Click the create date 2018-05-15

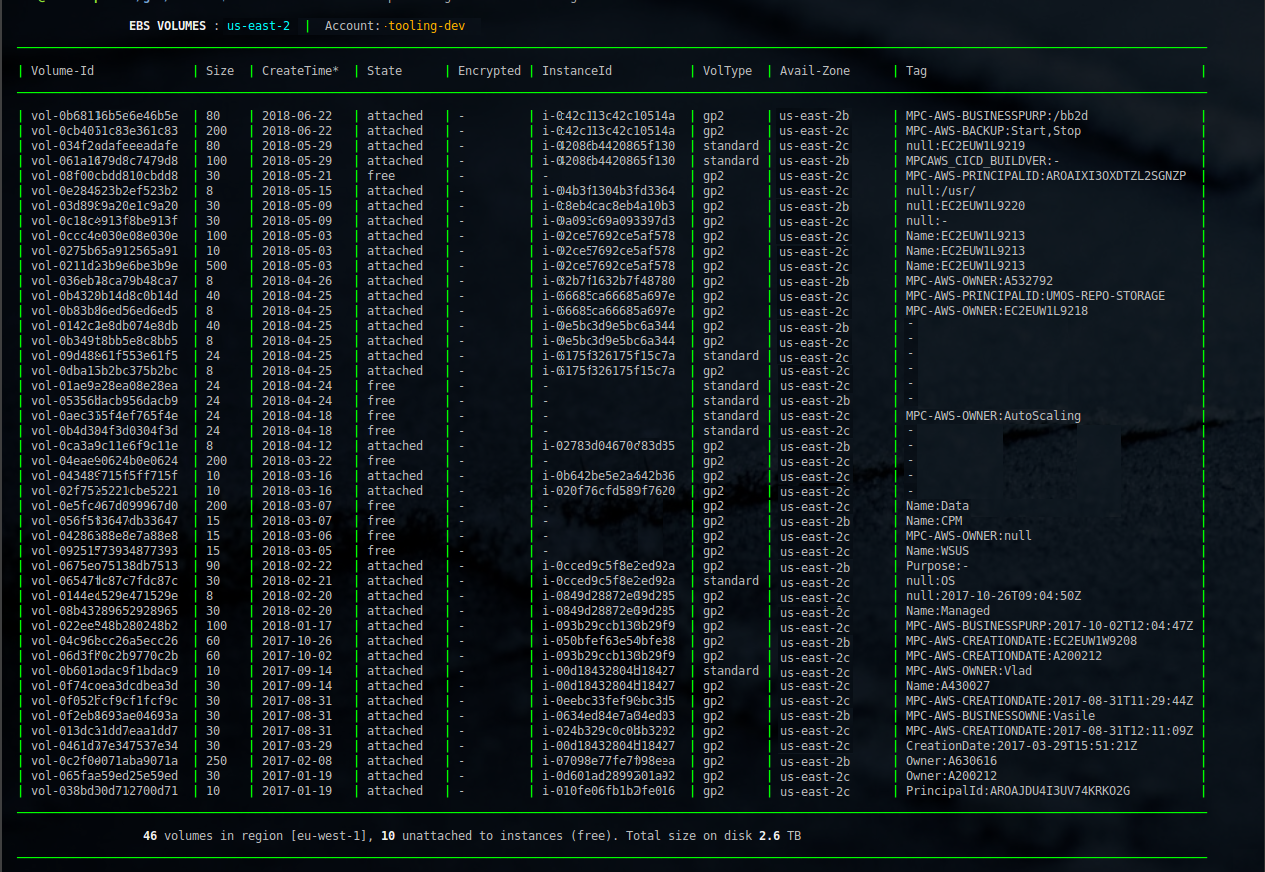(x=297, y=191)
